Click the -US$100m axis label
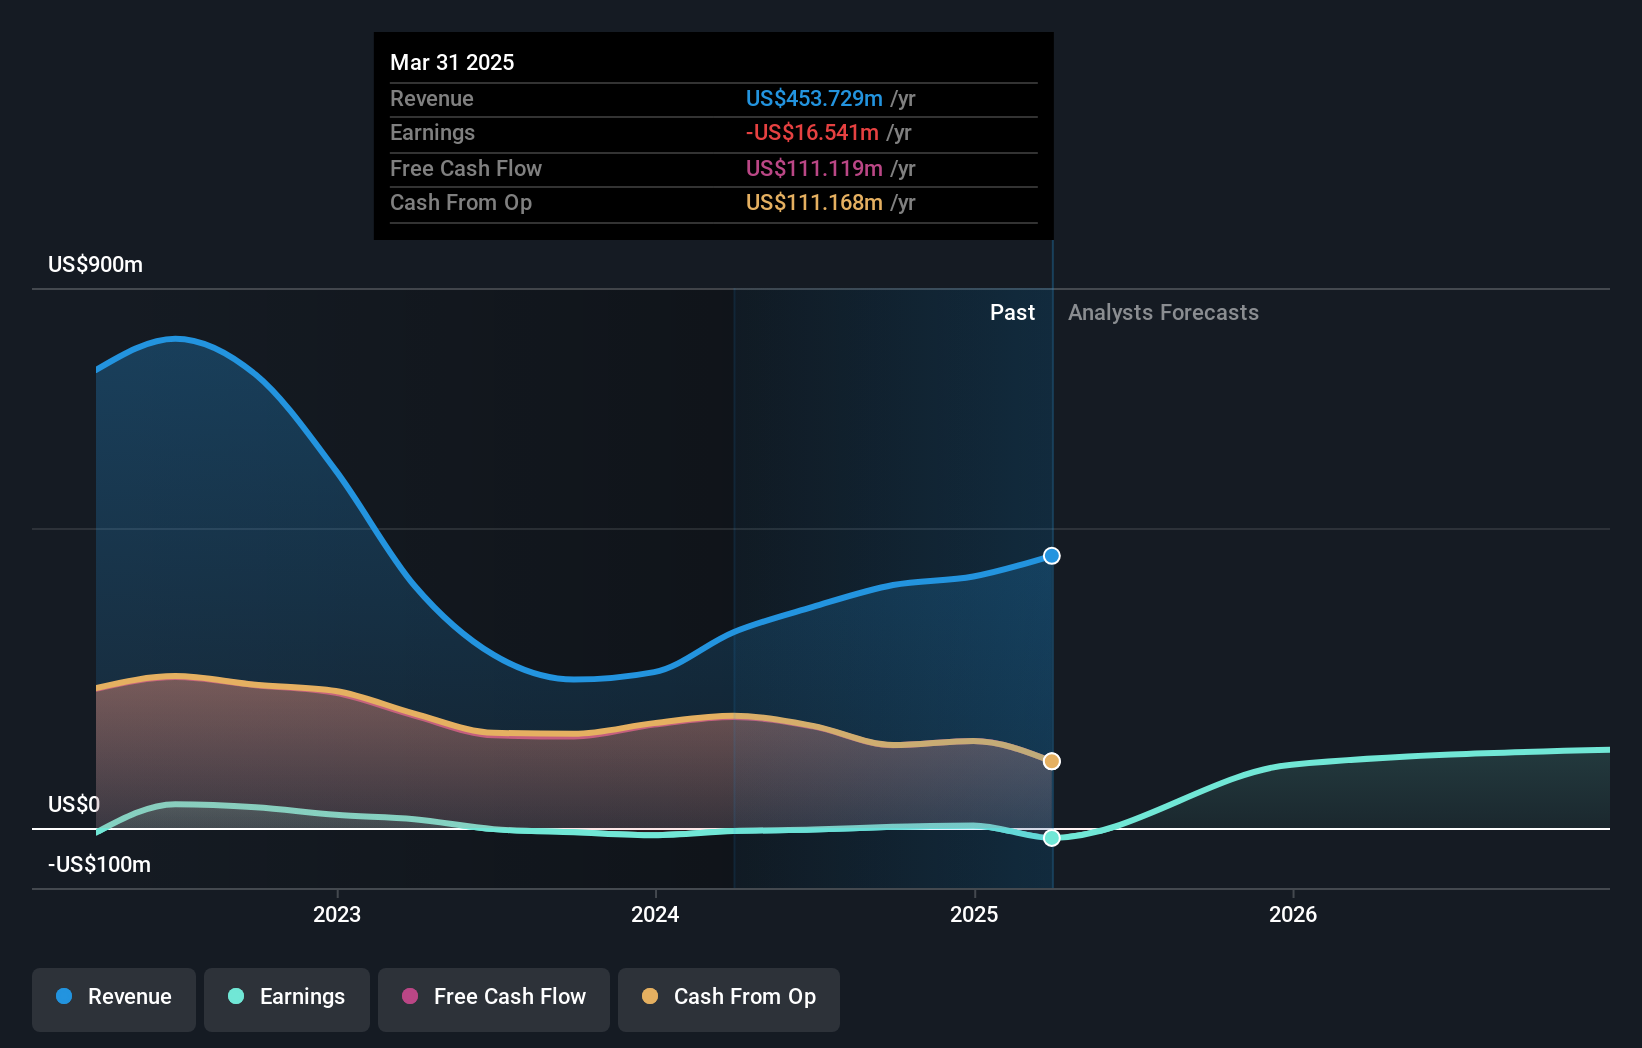Image resolution: width=1642 pixels, height=1048 pixels. tap(100, 865)
